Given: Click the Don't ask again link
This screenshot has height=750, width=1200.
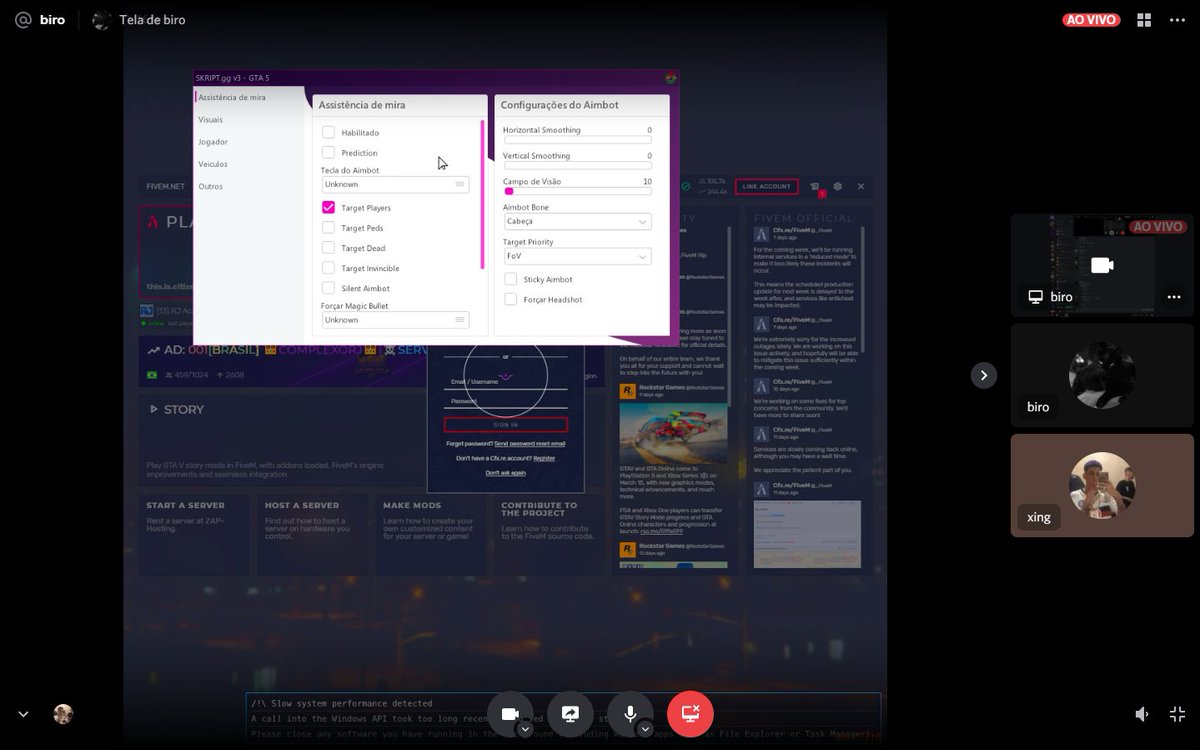Looking at the screenshot, I should pos(506,472).
